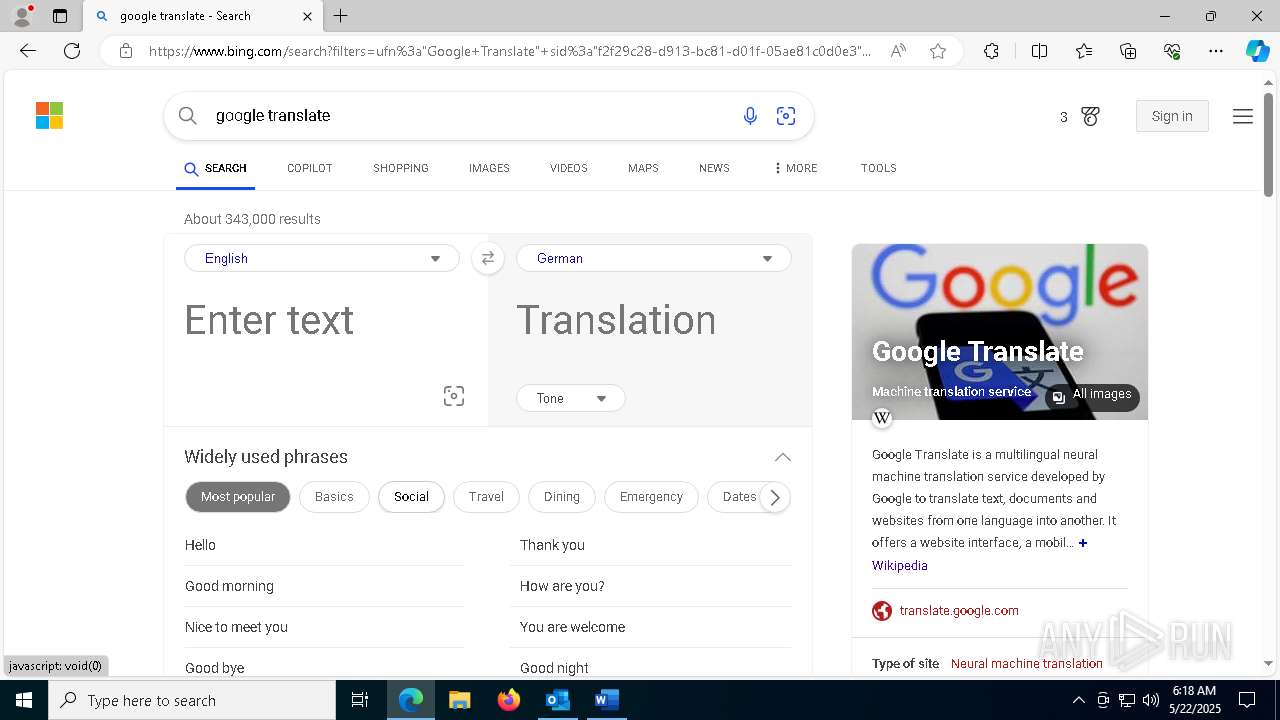This screenshot has height=720, width=1280.
Task: Open Edge Settings and more menu
Action: pyautogui.click(x=1216, y=51)
